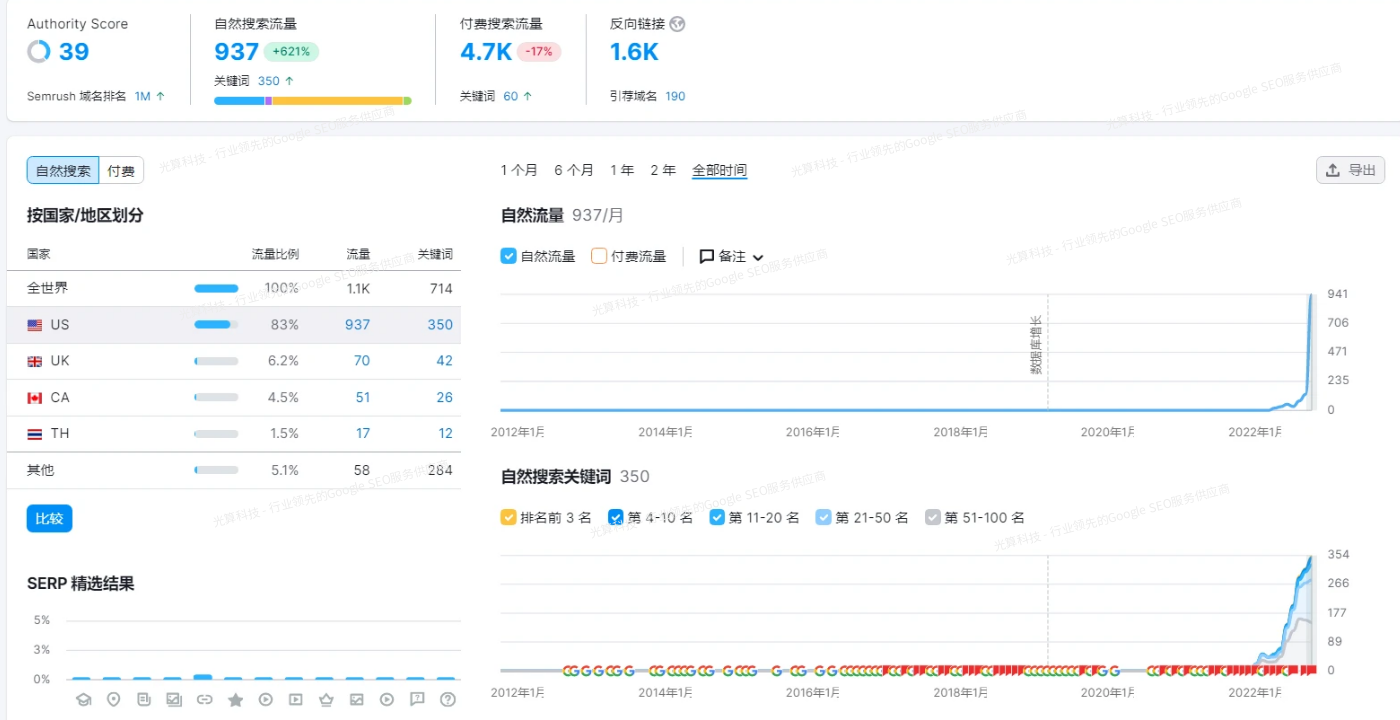The width and height of the screenshot is (1400, 720).
Task: Select the 1 年 time range option
Action: pos(622,170)
